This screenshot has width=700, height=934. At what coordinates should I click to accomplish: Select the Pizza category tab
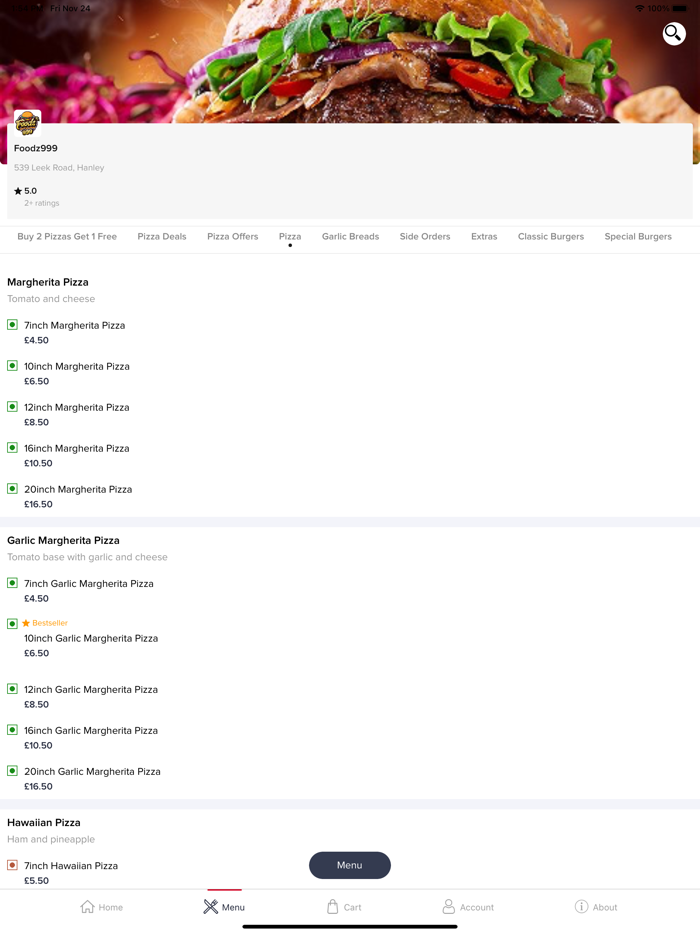point(290,236)
